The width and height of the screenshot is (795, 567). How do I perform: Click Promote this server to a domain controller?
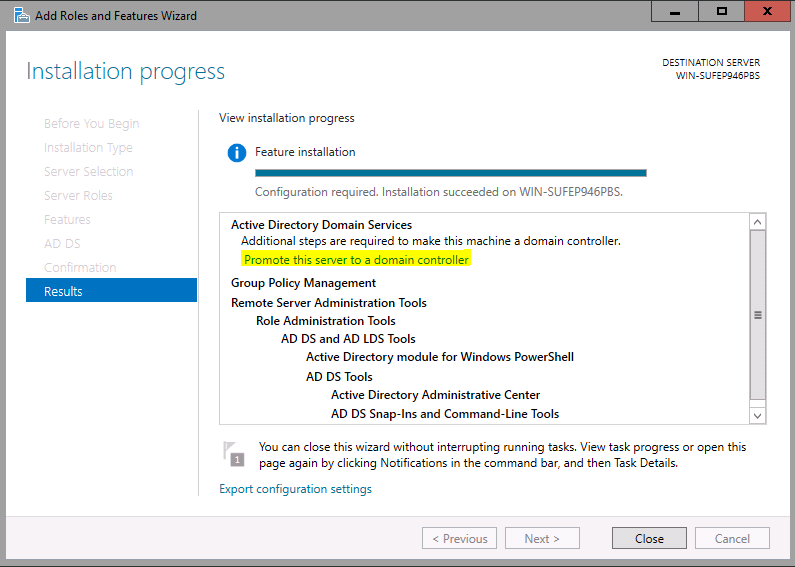click(x=356, y=260)
